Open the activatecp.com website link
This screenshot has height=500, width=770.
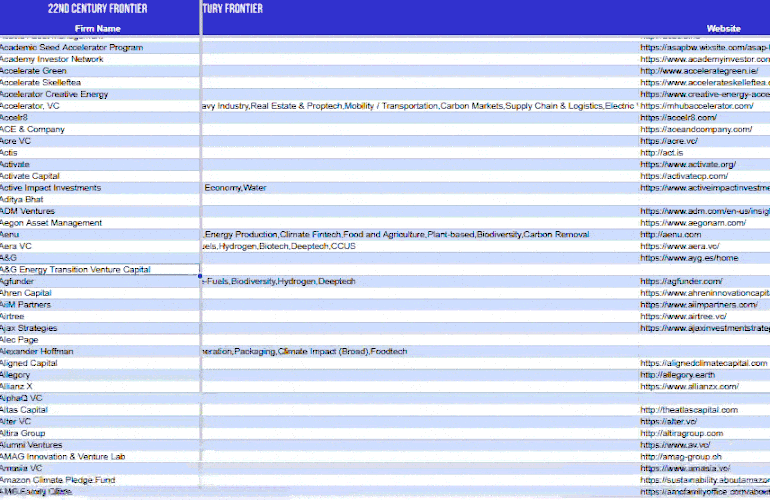pos(684,176)
